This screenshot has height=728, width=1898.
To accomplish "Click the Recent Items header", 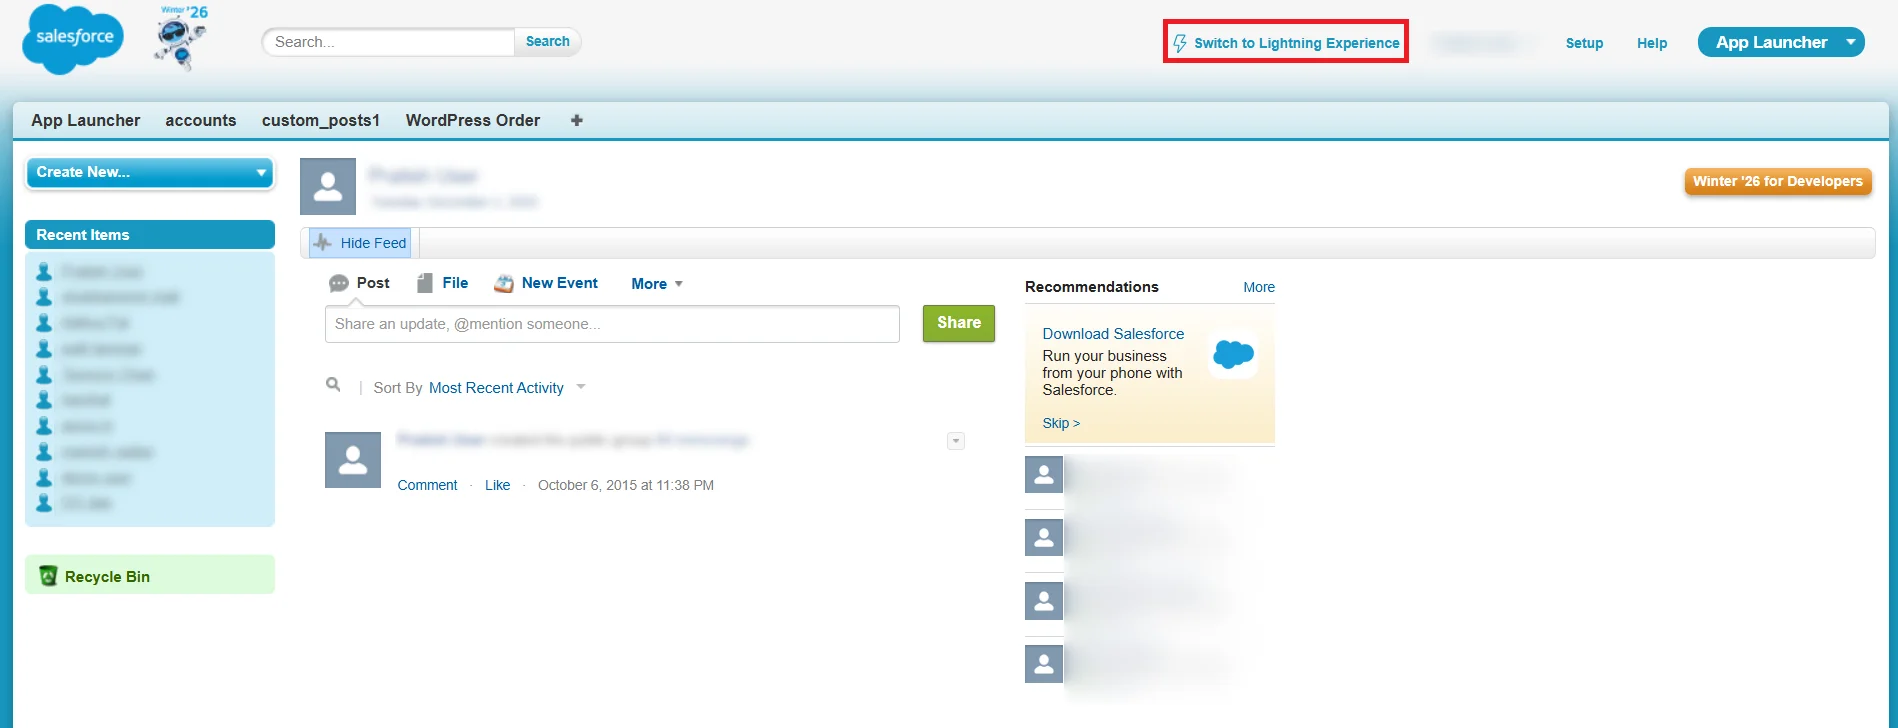I will (x=150, y=234).
